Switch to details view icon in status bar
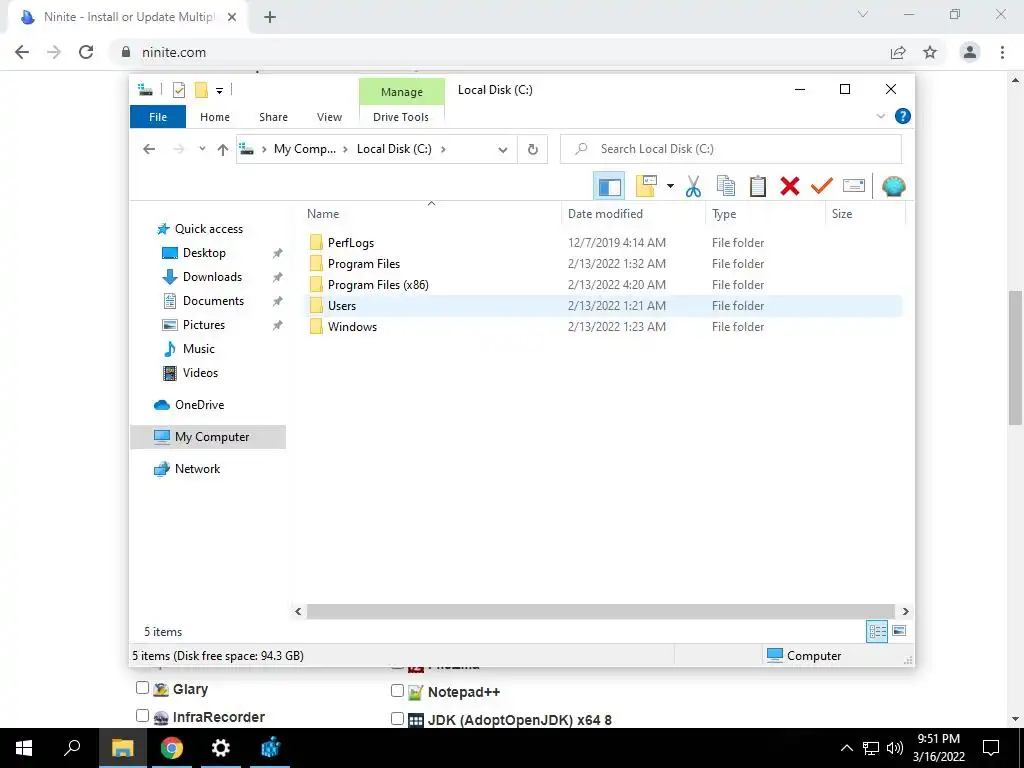Screen dimensions: 1024x768 coord(877,631)
